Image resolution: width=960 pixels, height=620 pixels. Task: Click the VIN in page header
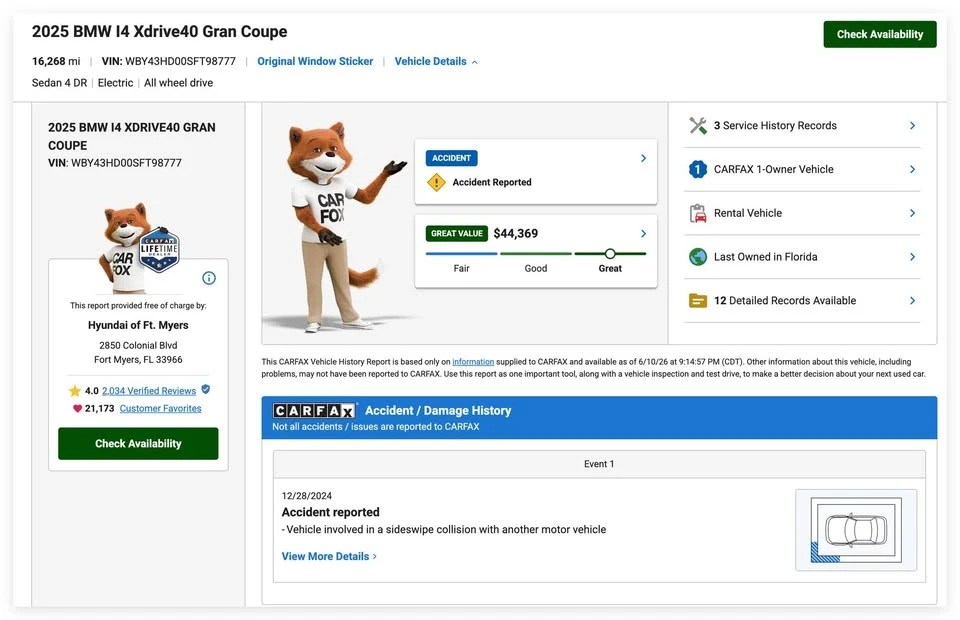click(x=168, y=61)
